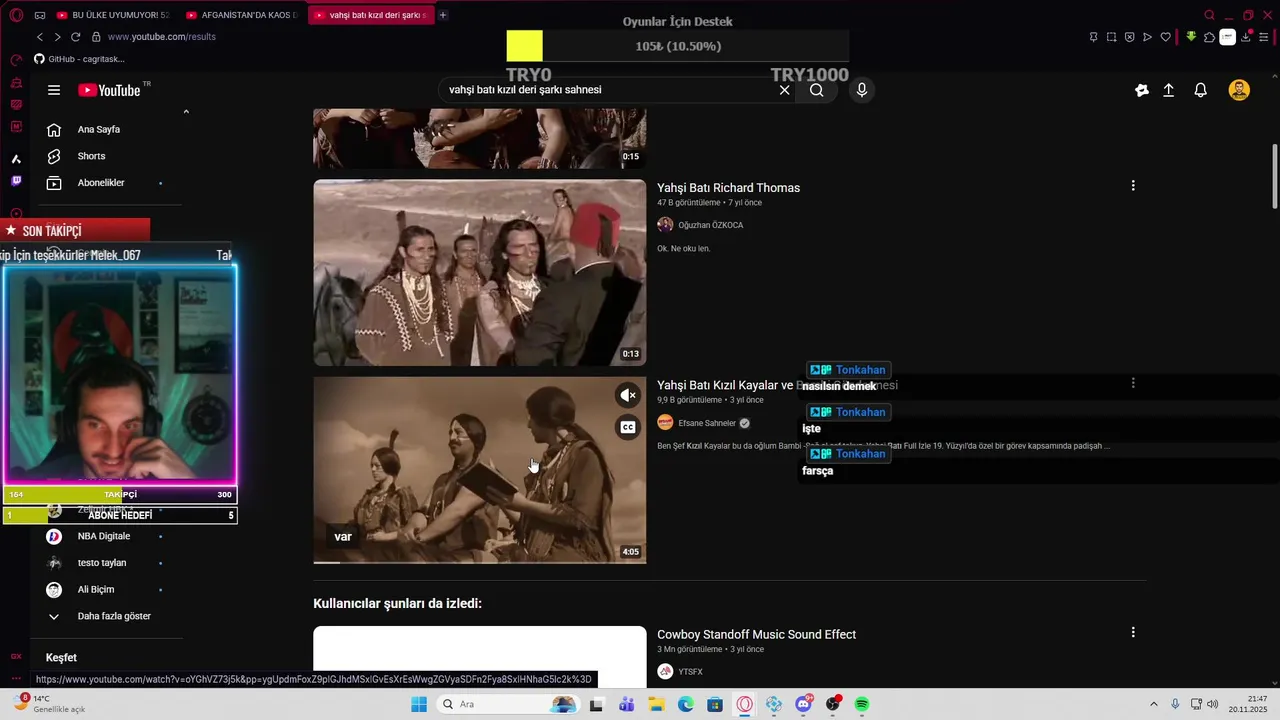Click the YouTube search magnifier button

(817, 90)
